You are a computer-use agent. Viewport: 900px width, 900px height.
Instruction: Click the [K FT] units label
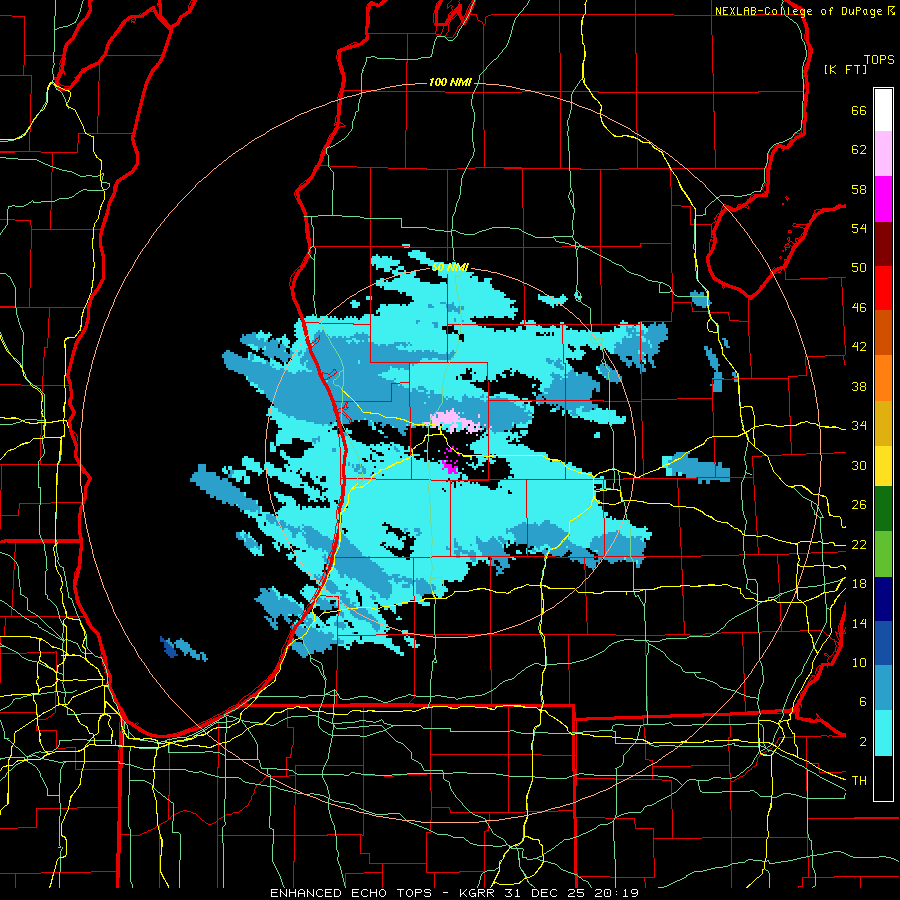click(845, 69)
